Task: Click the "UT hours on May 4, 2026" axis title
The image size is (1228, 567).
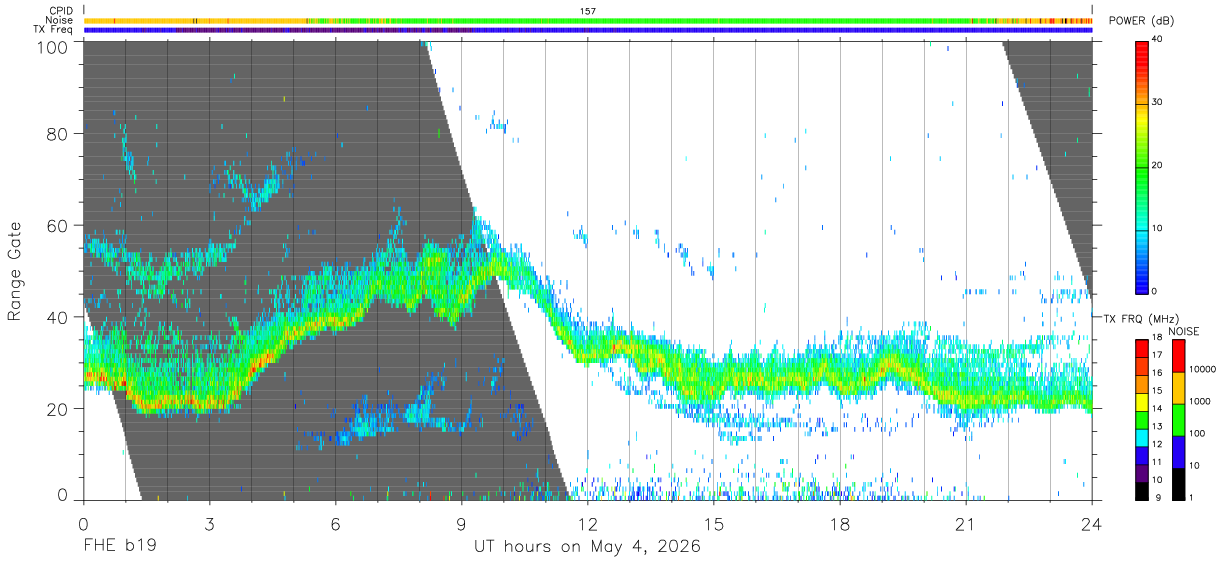Action: point(587,547)
